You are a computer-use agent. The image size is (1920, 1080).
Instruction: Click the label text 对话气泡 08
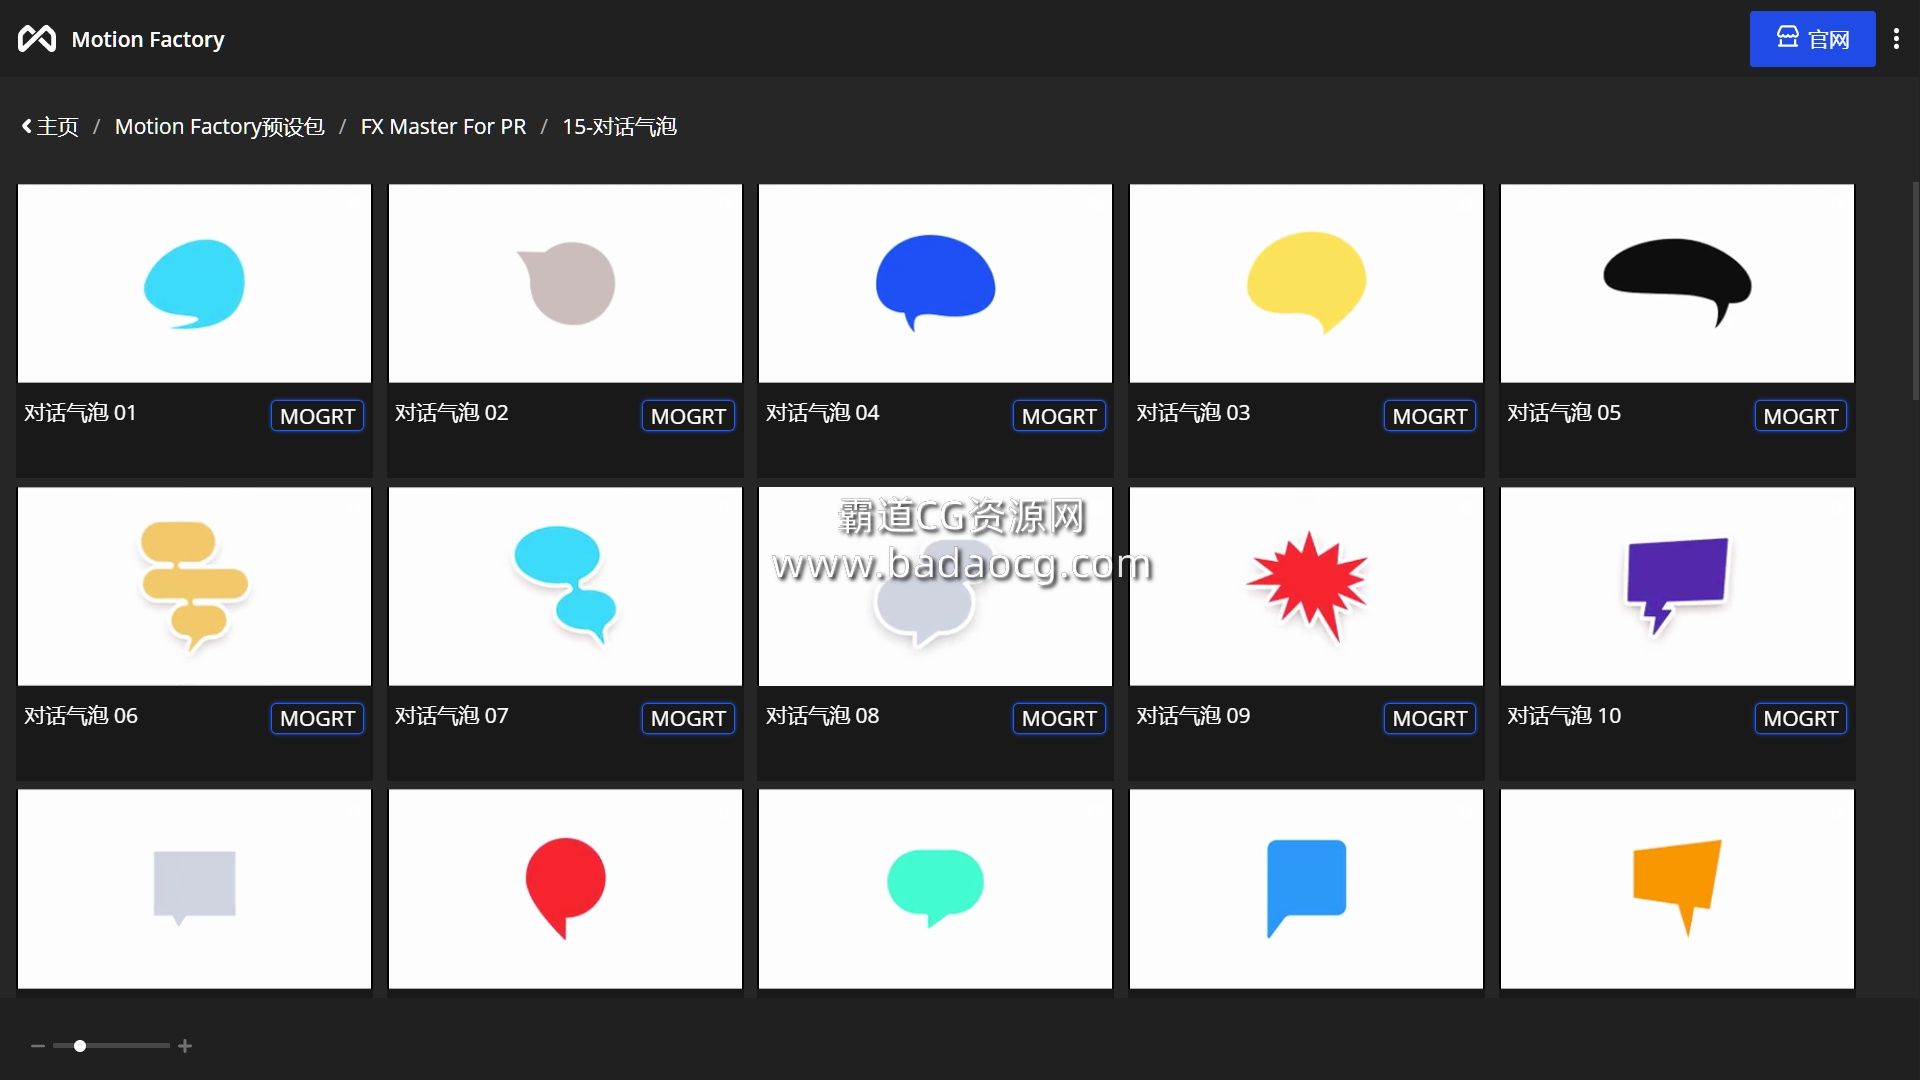point(822,716)
